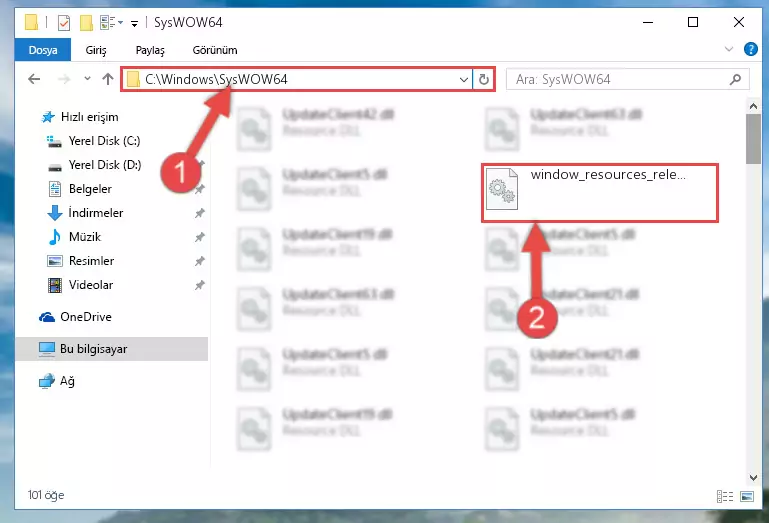Viewport: 769px width, 523px height.
Task: Open the Customize Quick Access Toolbar dropdown
Action: click(x=134, y=23)
